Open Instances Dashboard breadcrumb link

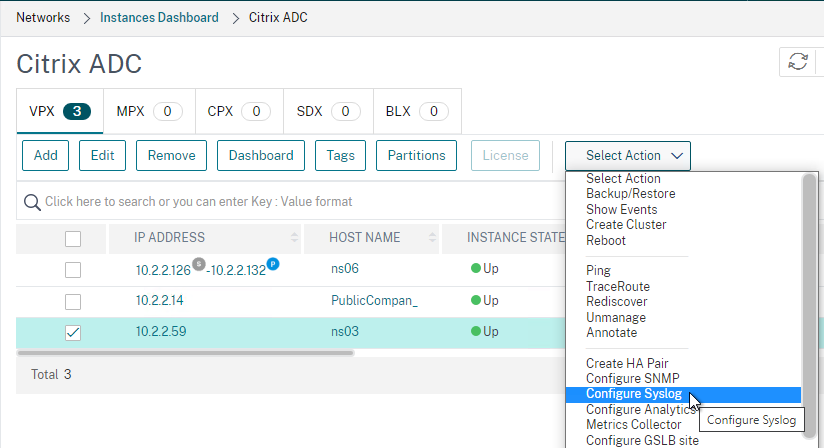(x=159, y=17)
